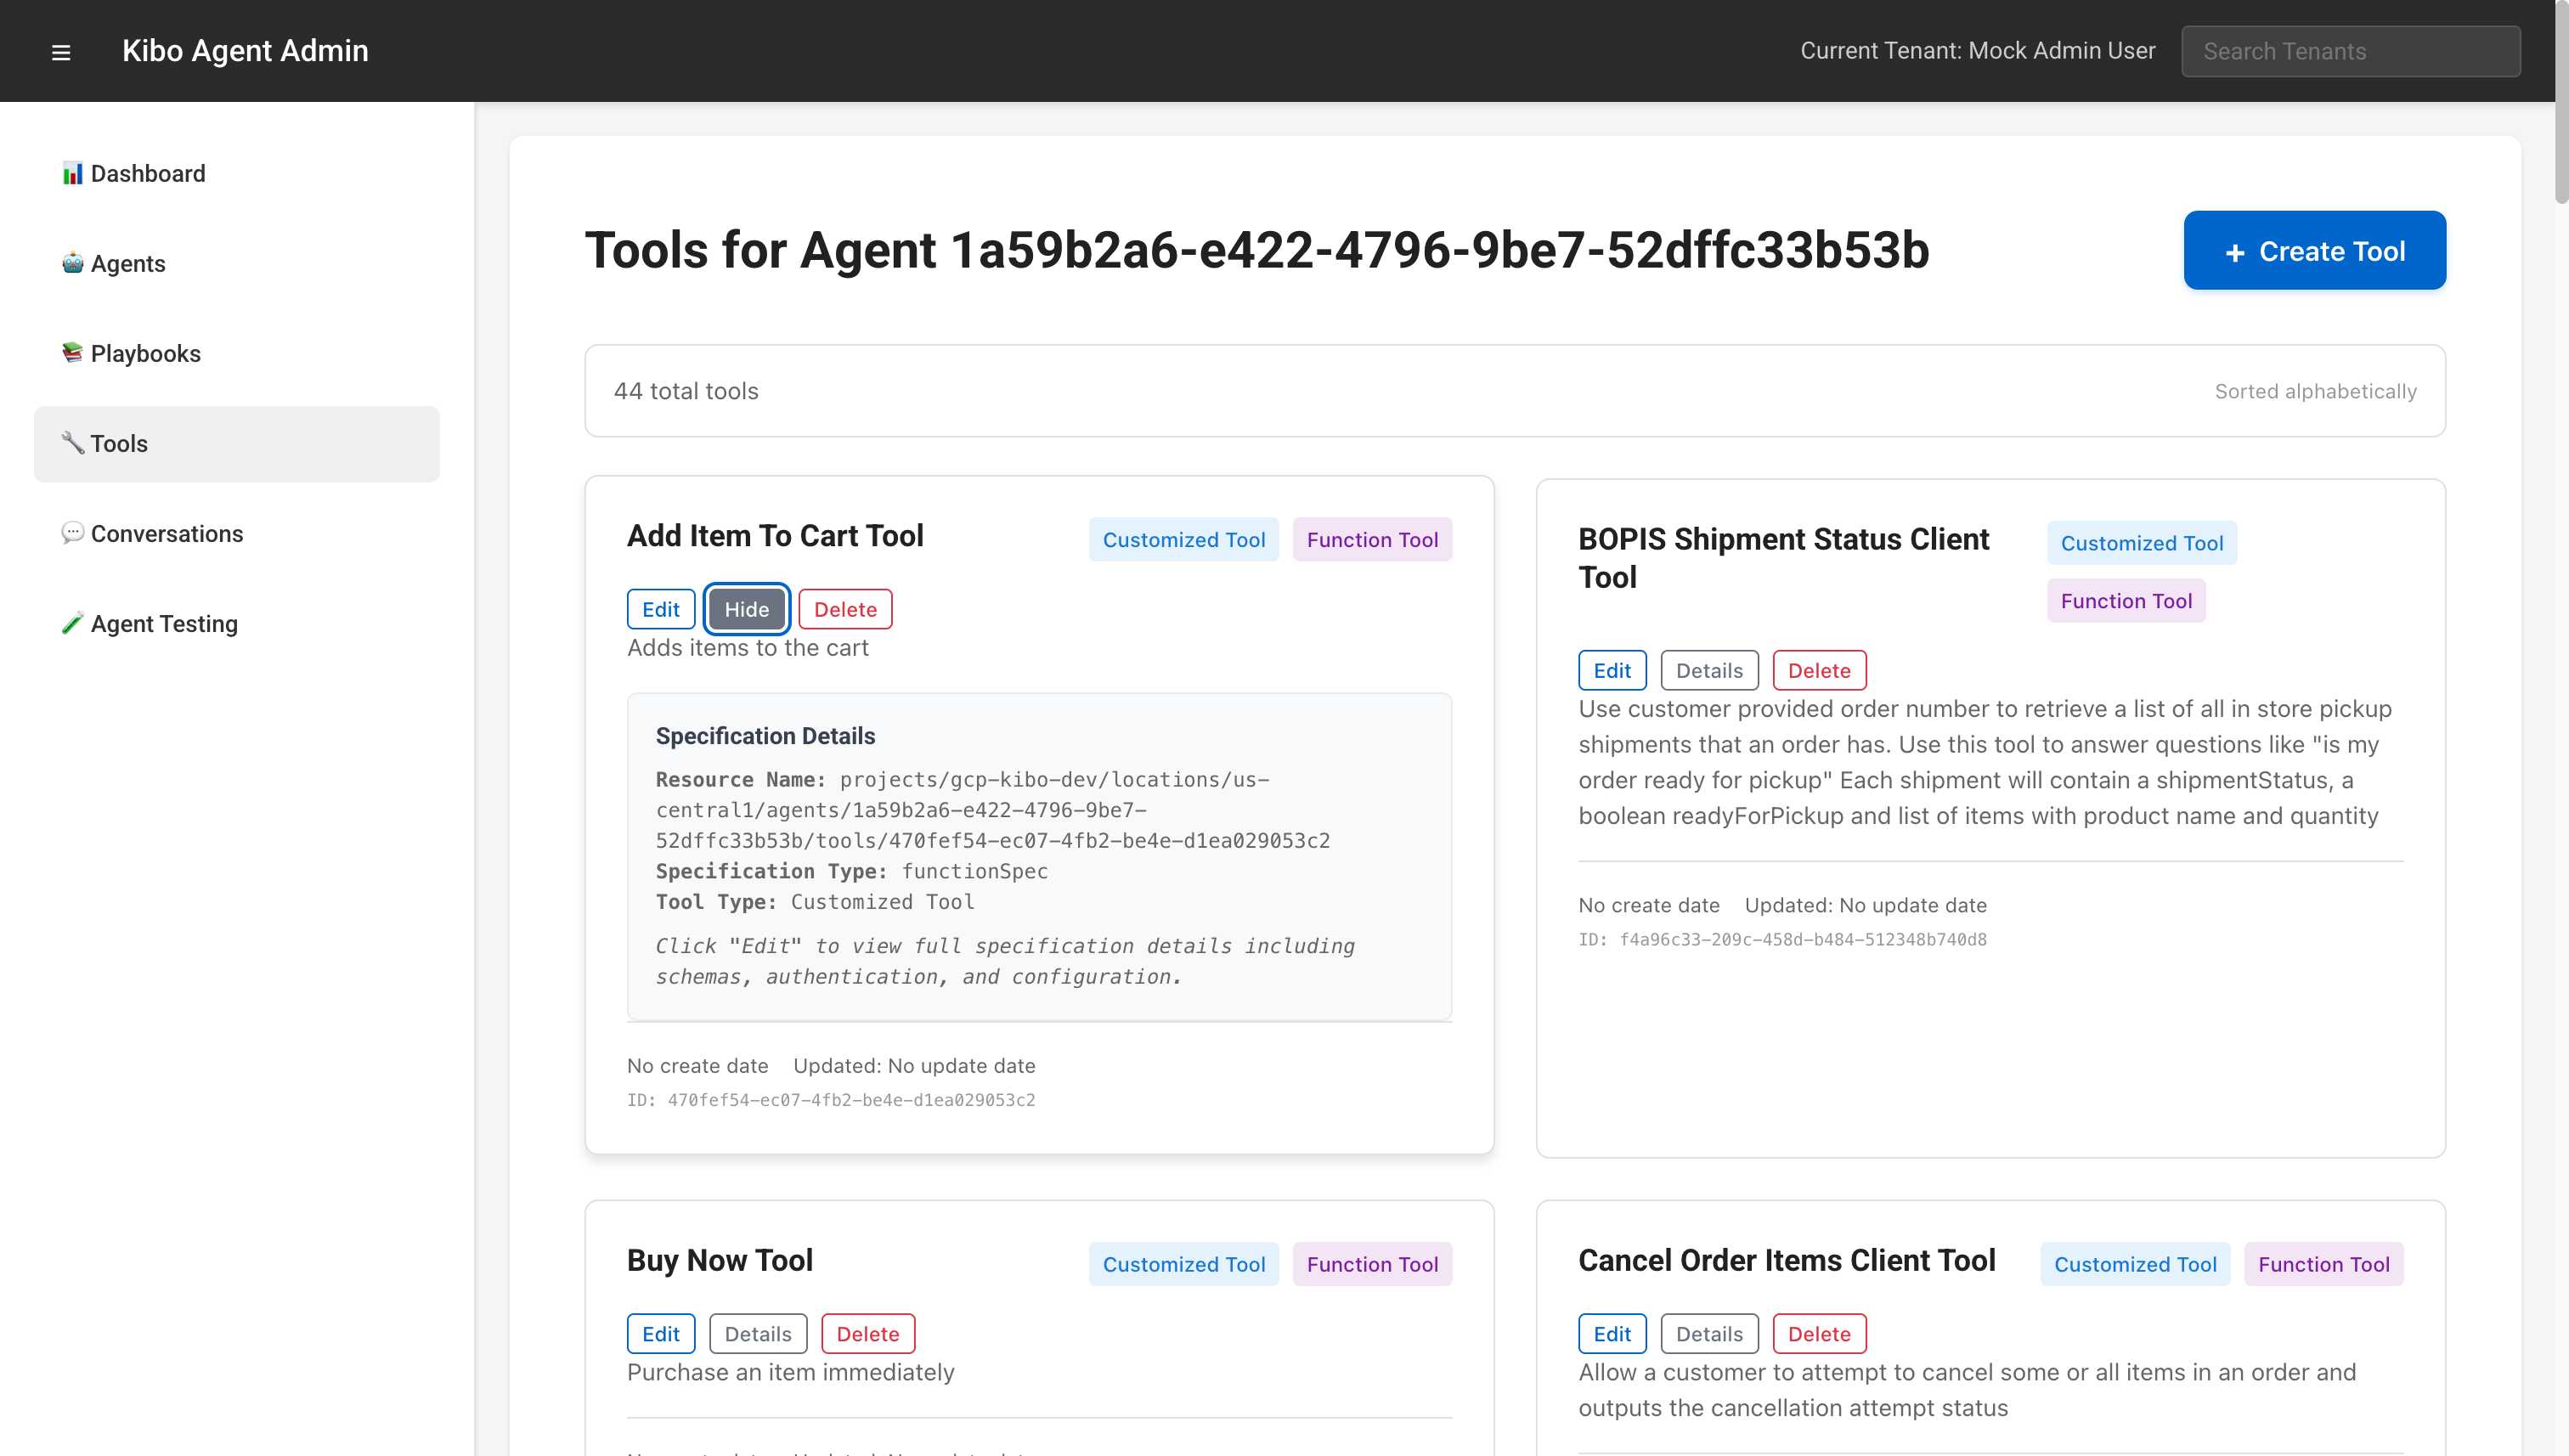2569x1456 pixels.
Task: Click the Cancel Order Items Client Tool heading
Action: (x=1786, y=1260)
